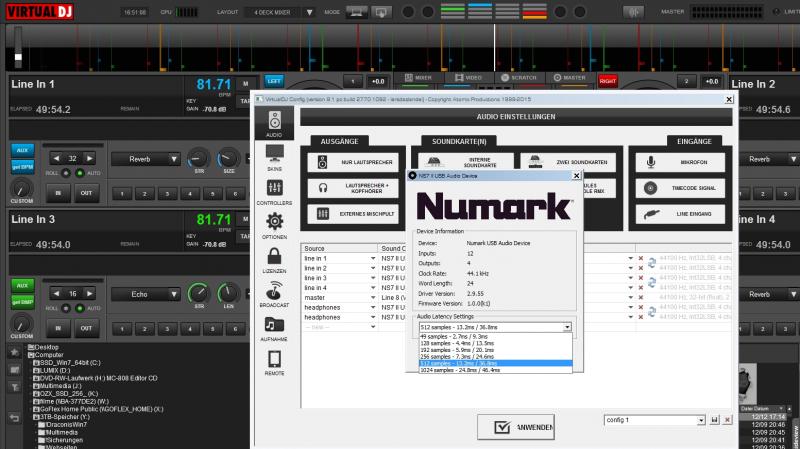Toggle the AUX button on Line In 1
This screenshot has width=800, height=449.
[21, 149]
